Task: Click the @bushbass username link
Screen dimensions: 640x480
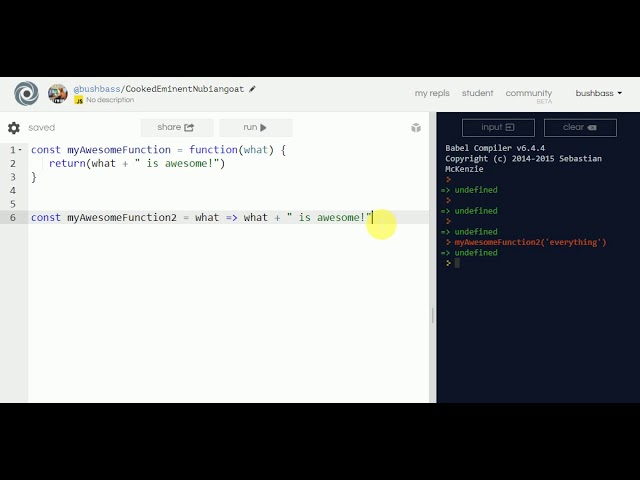Action: point(97,89)
